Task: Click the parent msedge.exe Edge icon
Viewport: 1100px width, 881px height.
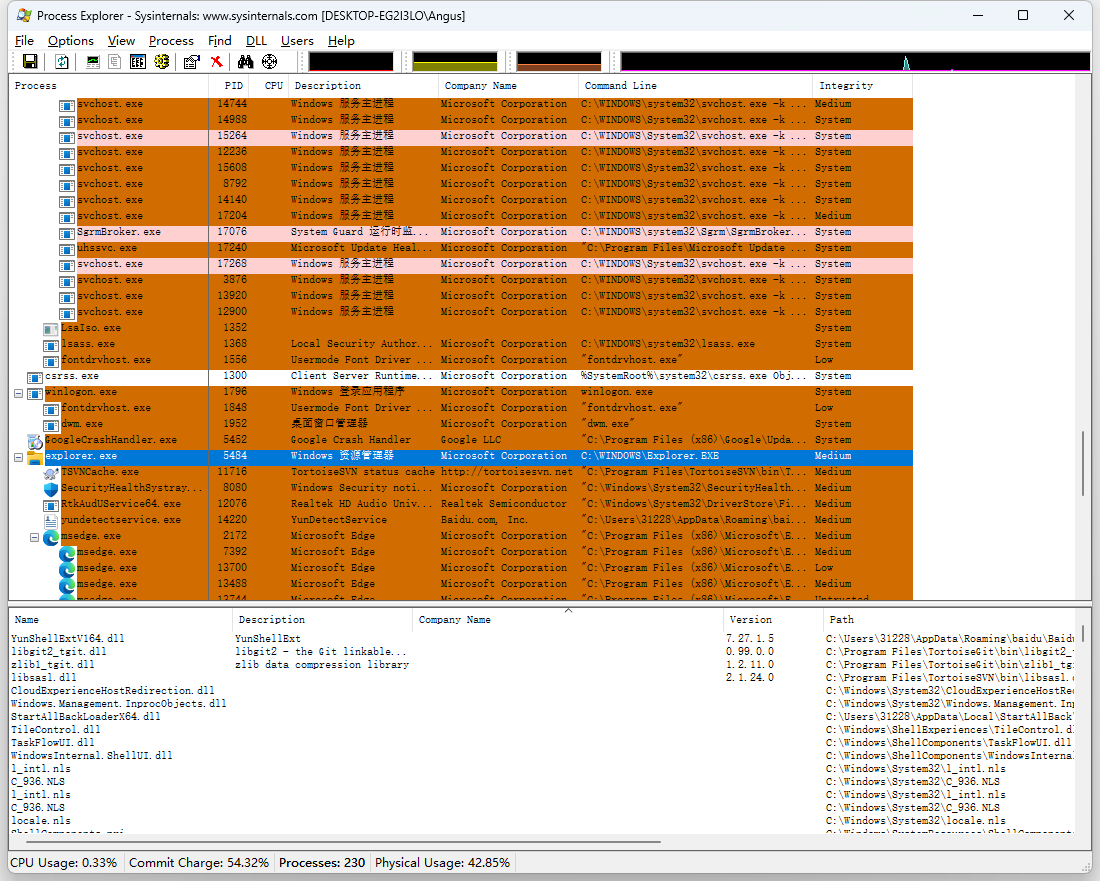Action: 51,537
